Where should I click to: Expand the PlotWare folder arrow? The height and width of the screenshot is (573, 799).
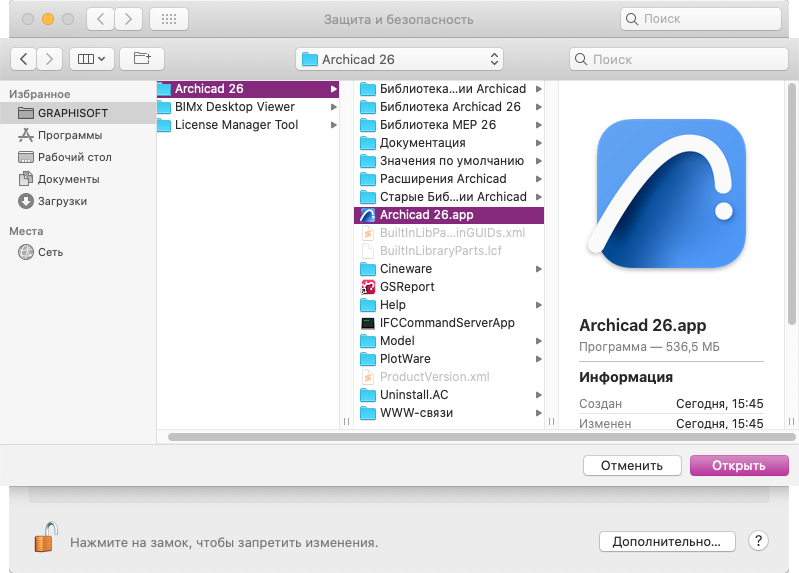(x=539, y=359)
